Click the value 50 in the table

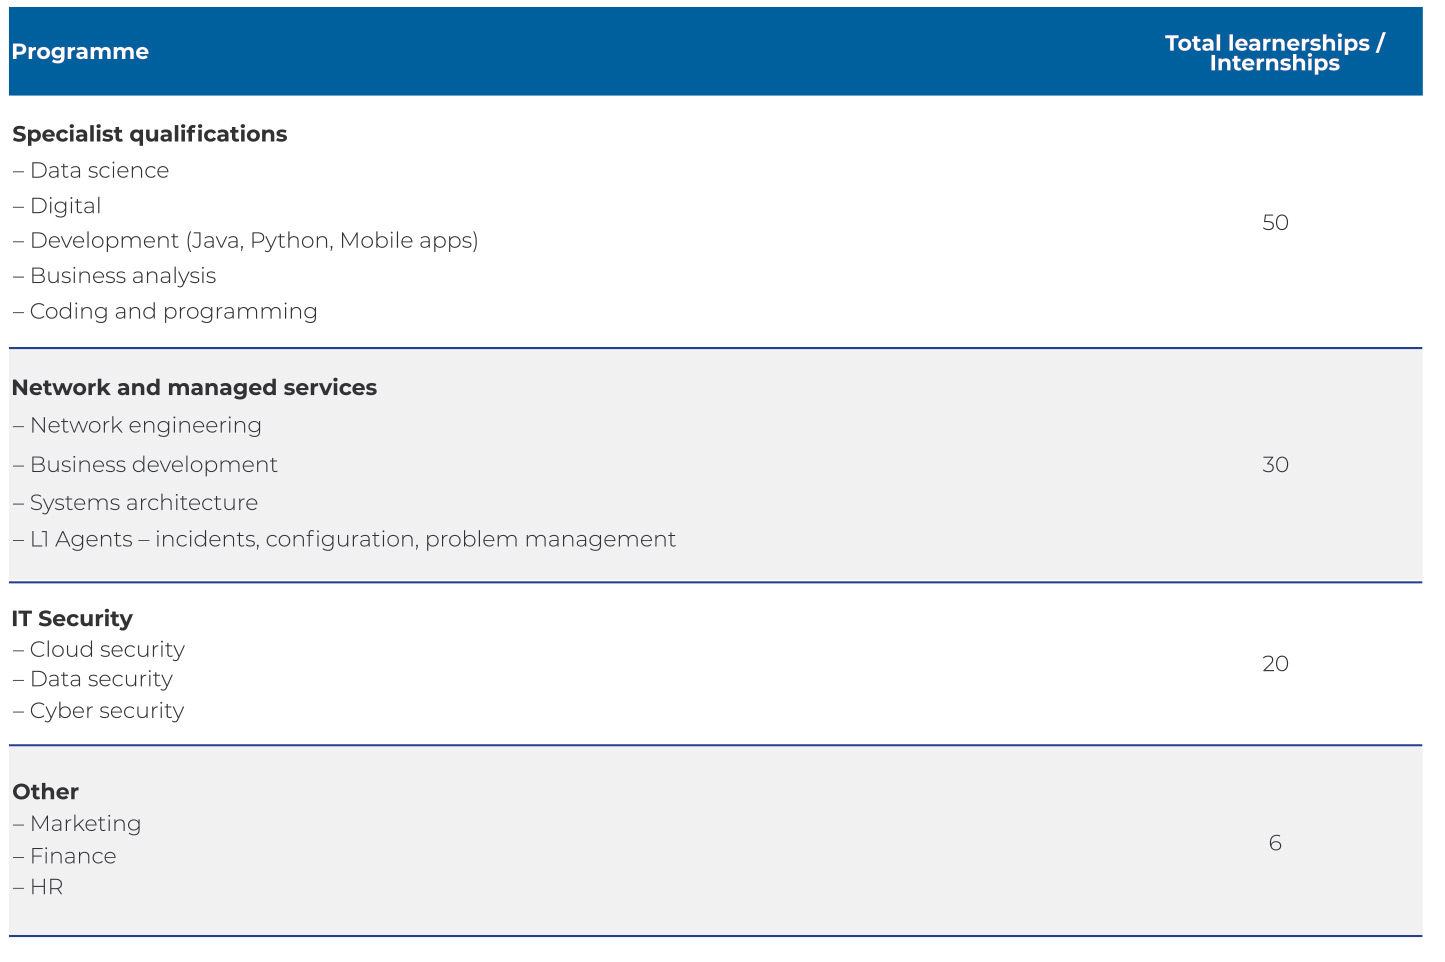coord(1275,223)
